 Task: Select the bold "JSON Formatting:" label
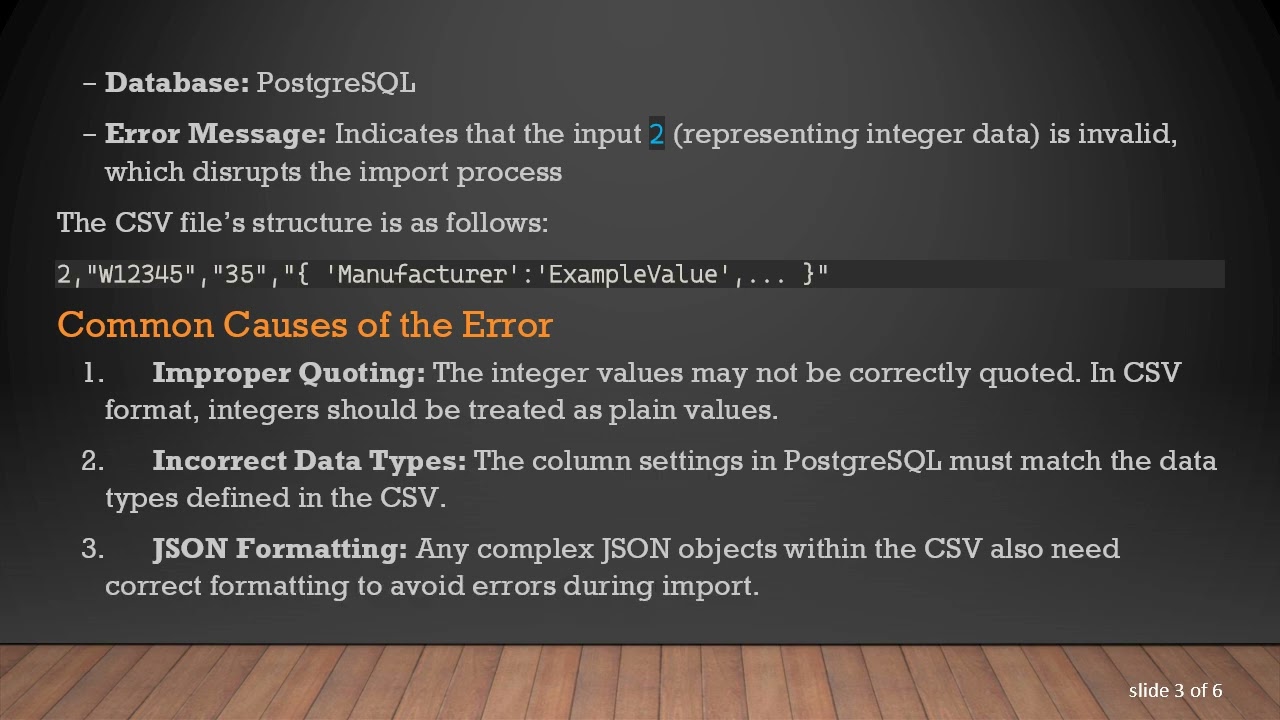(280, 549)
